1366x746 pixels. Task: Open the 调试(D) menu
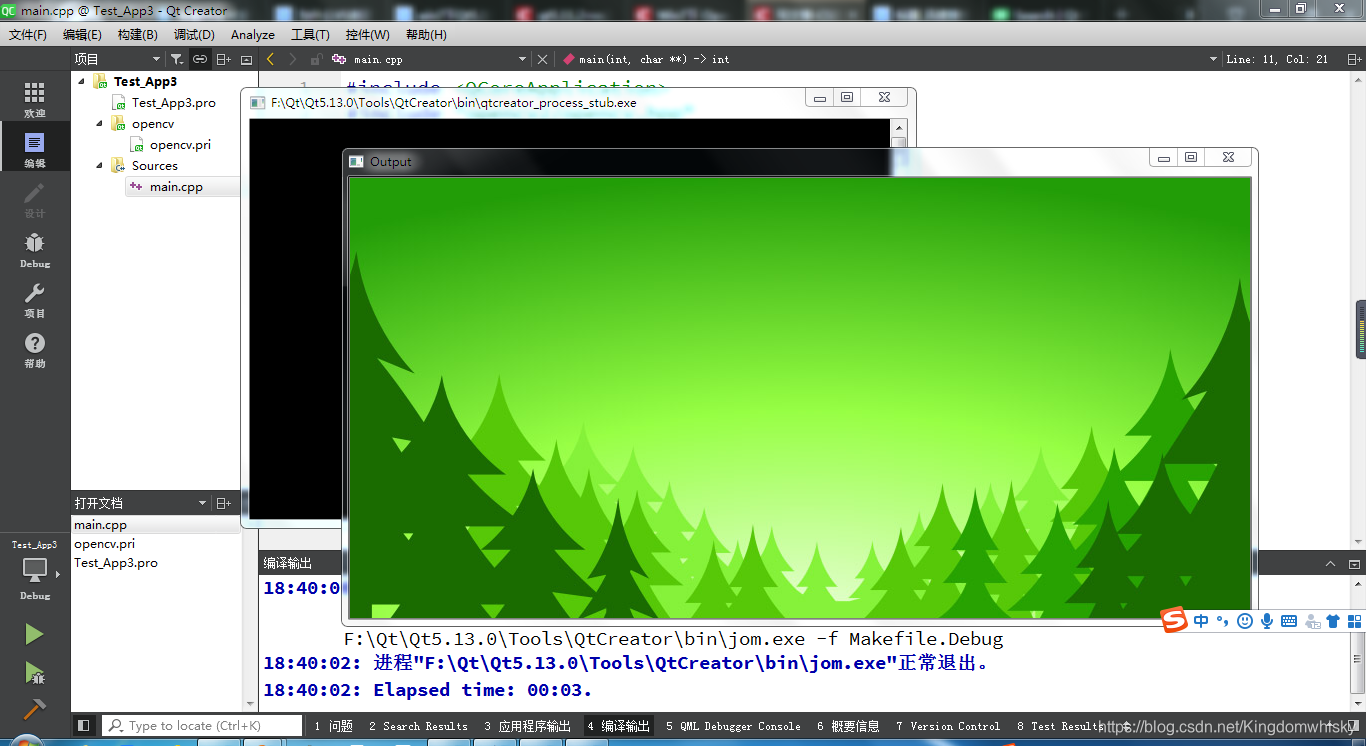194,34
